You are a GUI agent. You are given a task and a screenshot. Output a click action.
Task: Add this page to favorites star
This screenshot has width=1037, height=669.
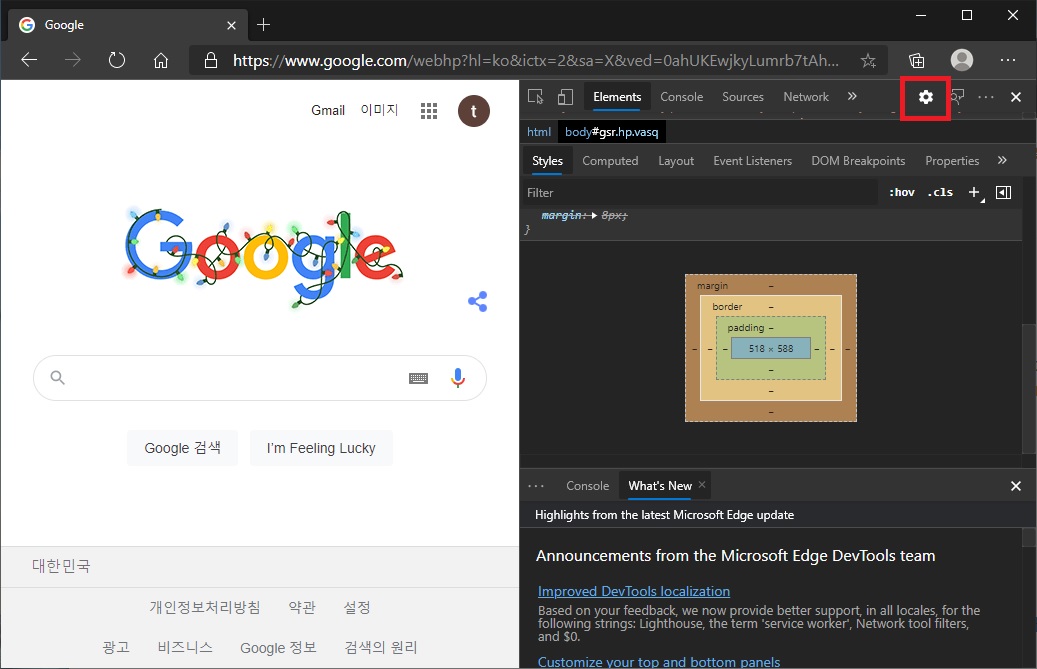868,61
